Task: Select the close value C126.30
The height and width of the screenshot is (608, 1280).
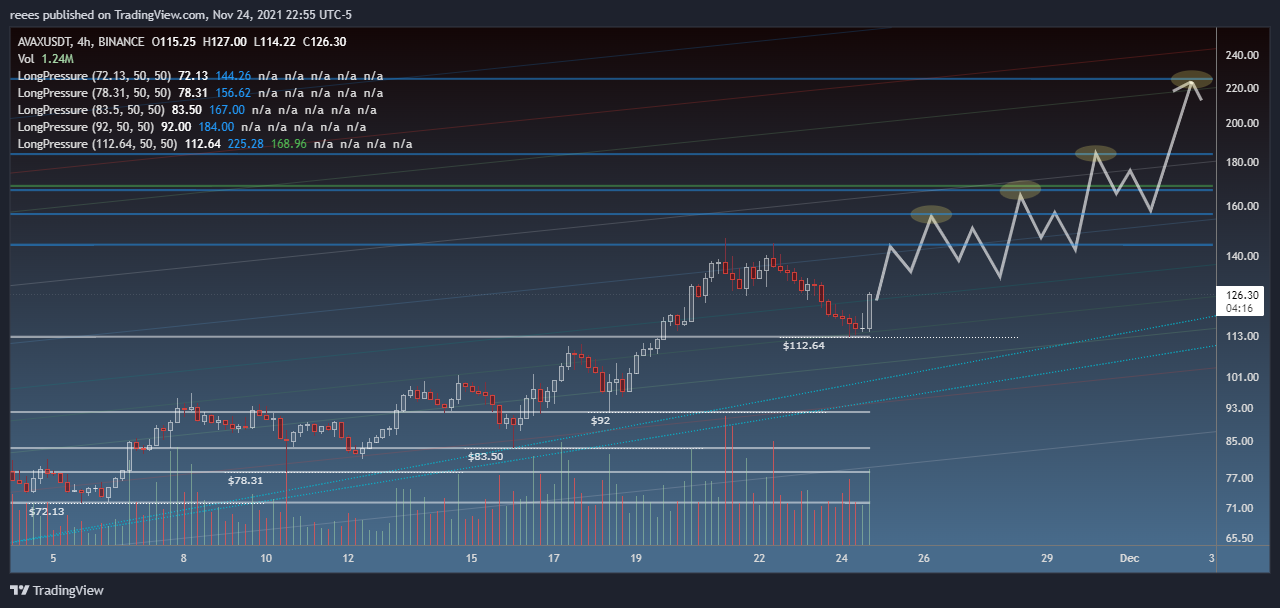Action: tap(324, 42)
